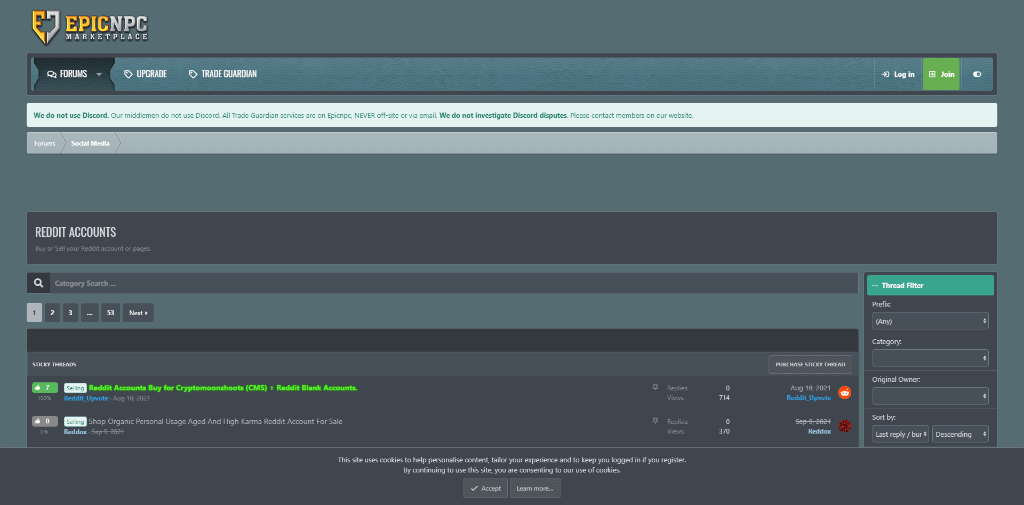This screenshot has width=1024, height=505.
Task: Go to Social Media breadcrumb
Action: [x=90, y=143]
